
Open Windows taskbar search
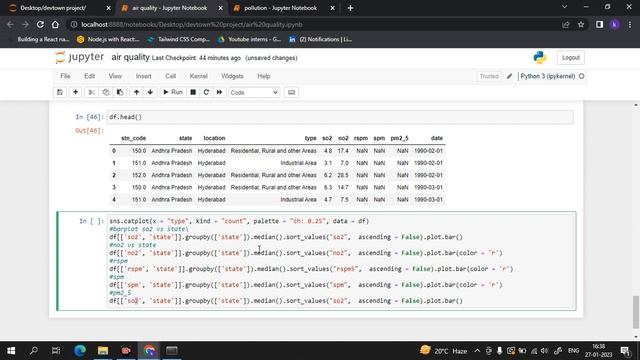coord(34,351)
